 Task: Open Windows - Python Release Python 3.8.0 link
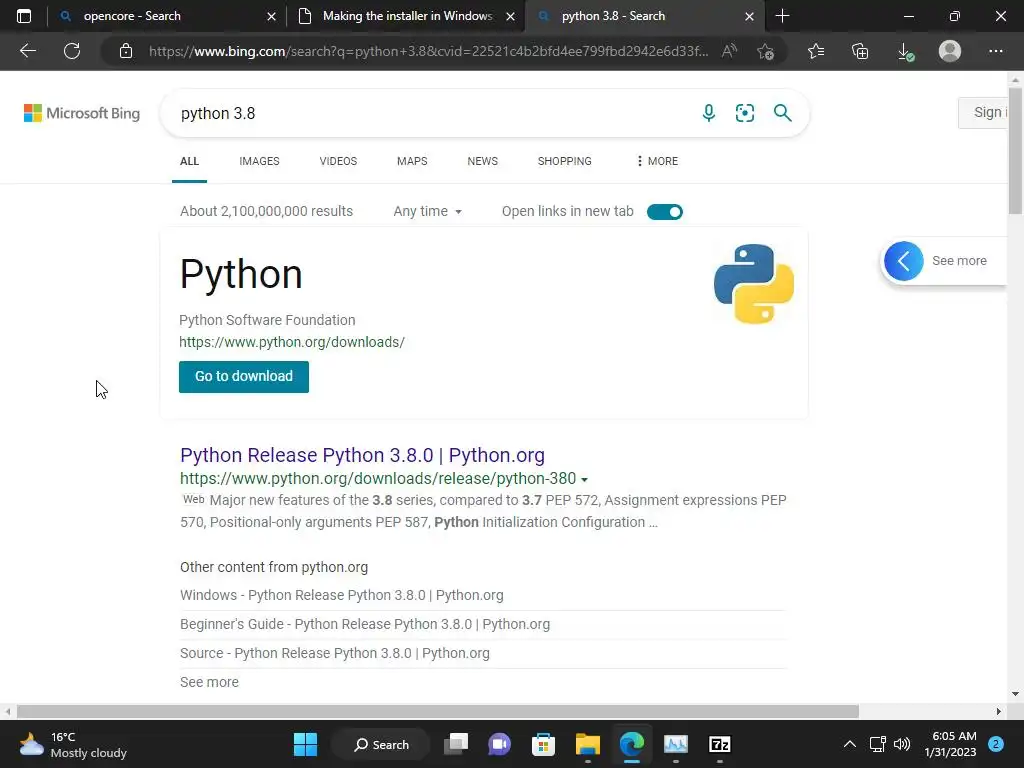coord(342,596)
